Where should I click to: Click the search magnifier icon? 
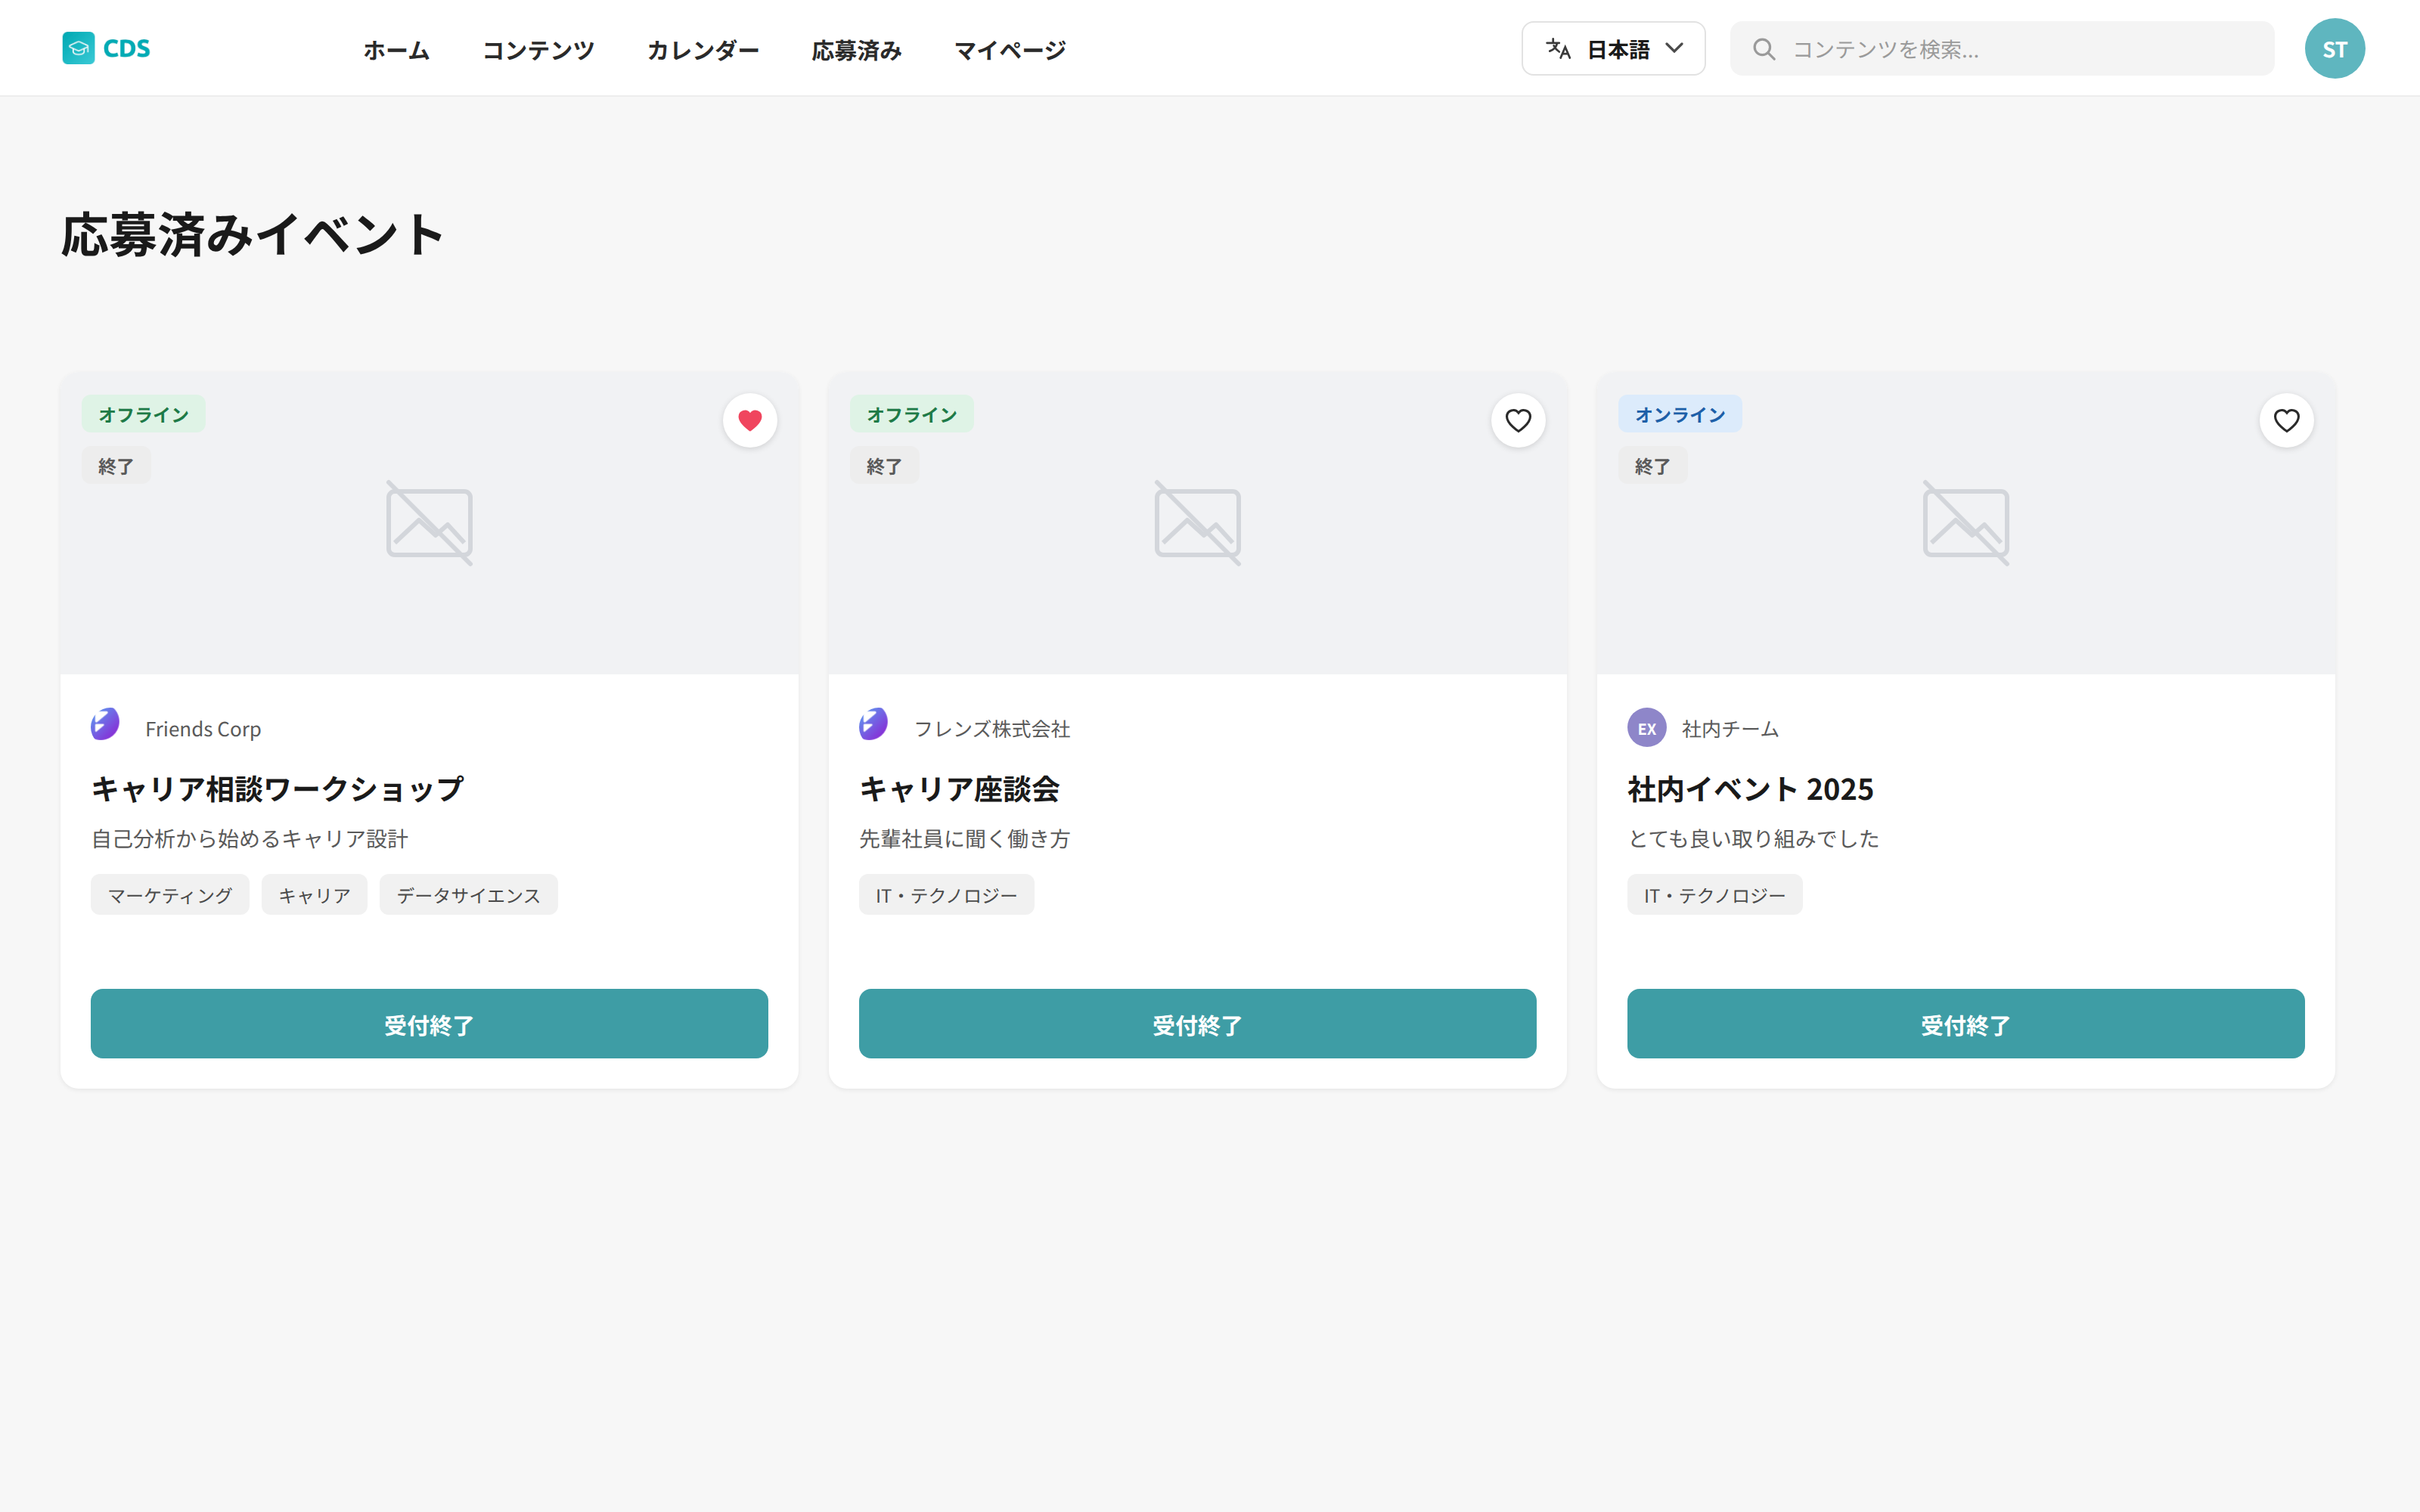[x=1764, y=49]
